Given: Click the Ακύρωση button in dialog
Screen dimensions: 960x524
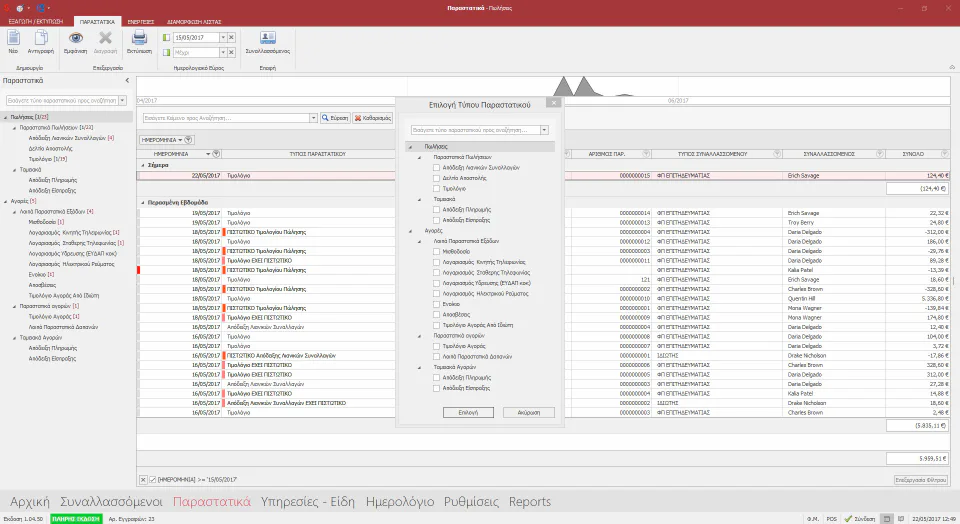Looking at the screenshot, I should pos(529,413).
